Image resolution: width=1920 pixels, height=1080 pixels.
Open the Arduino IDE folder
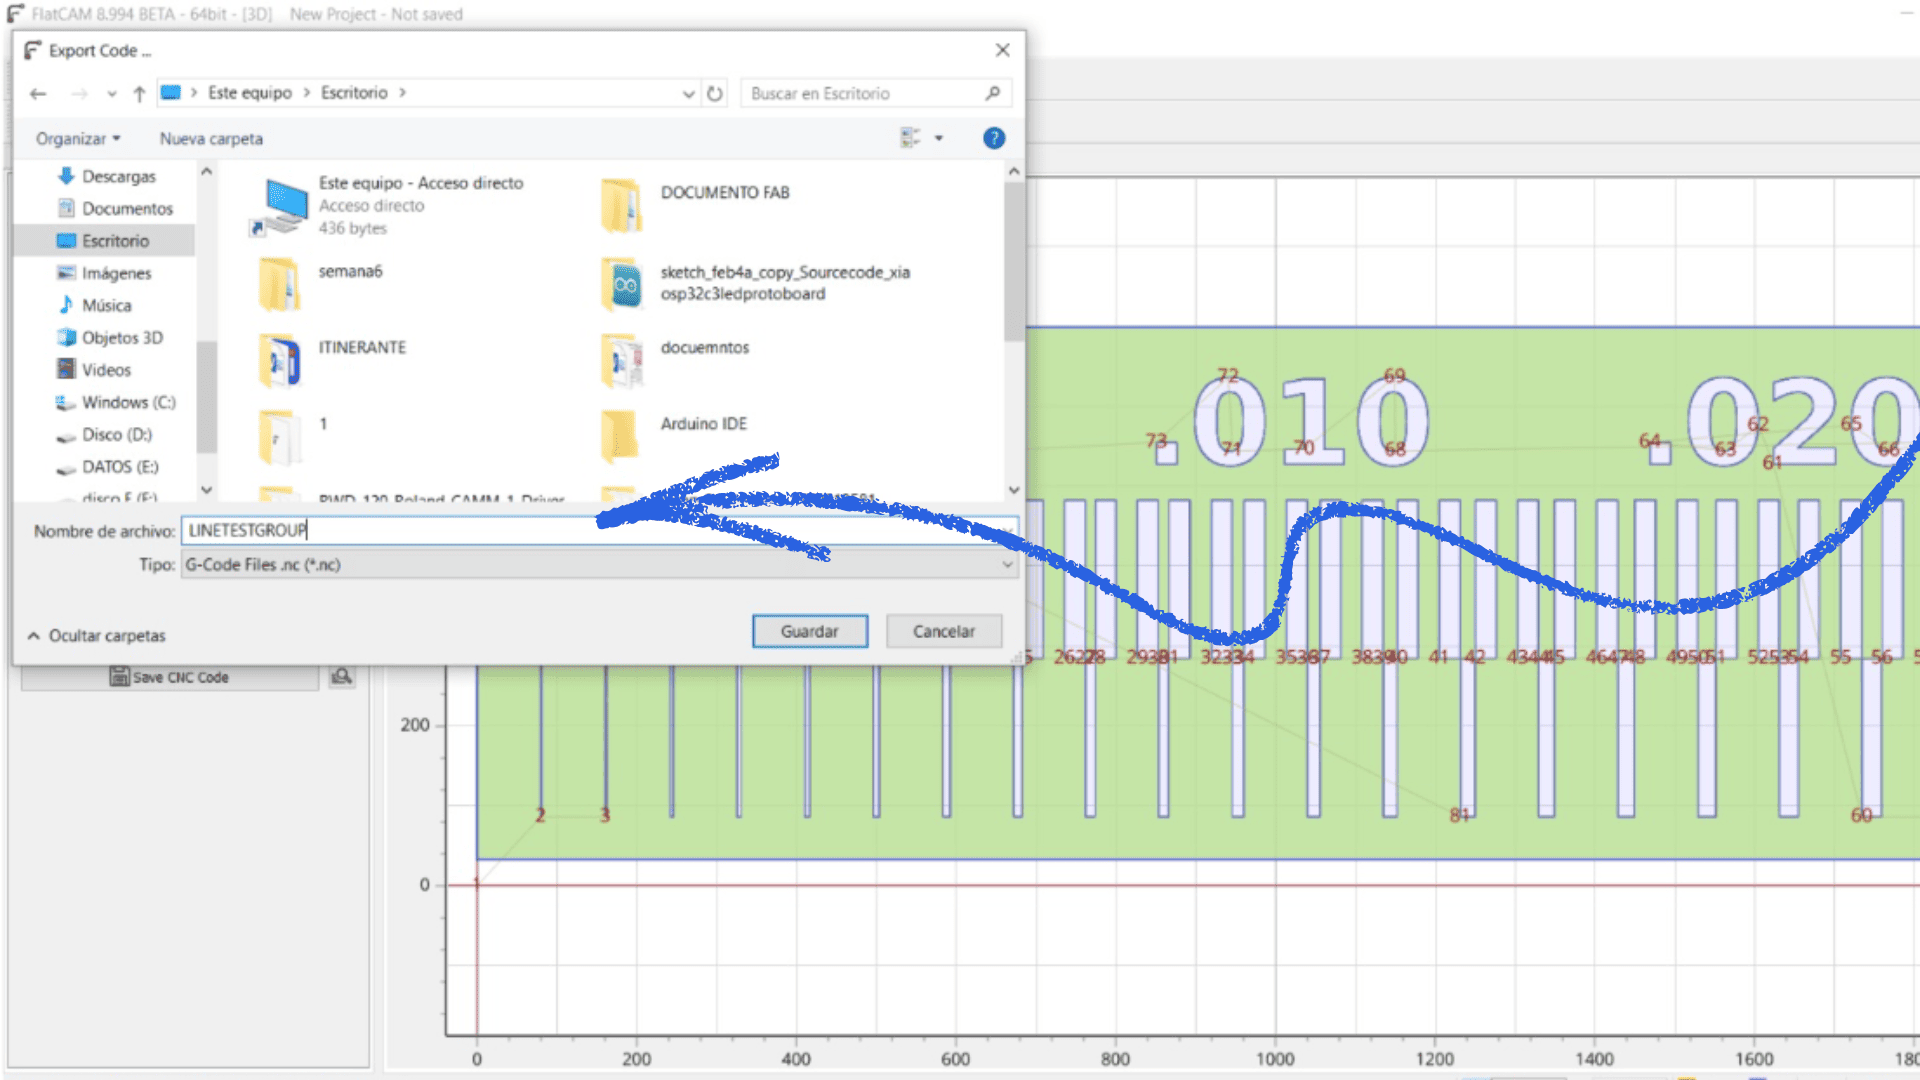tap(703, 424)
